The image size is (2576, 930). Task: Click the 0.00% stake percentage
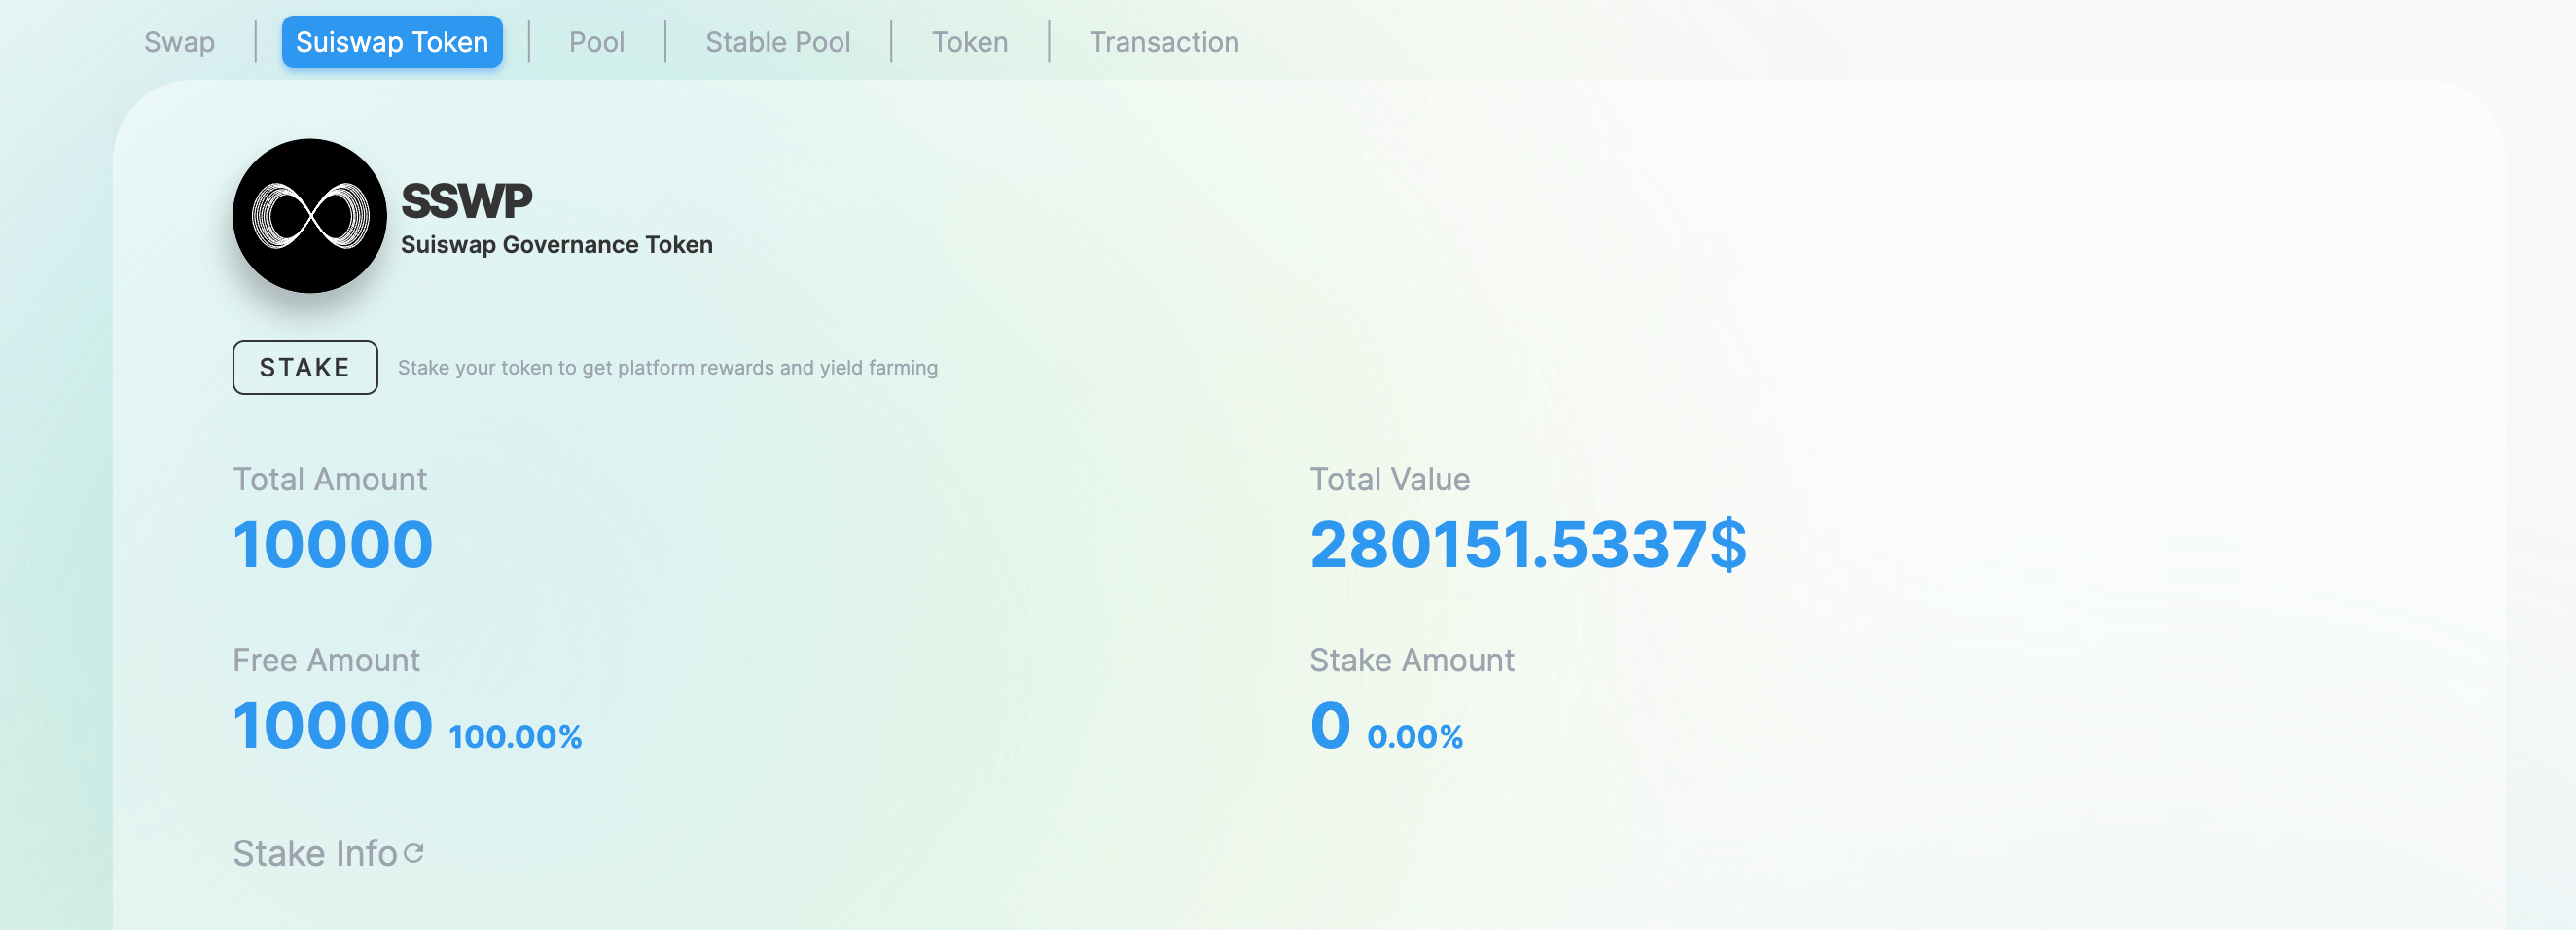click(x=1415, y=737)
